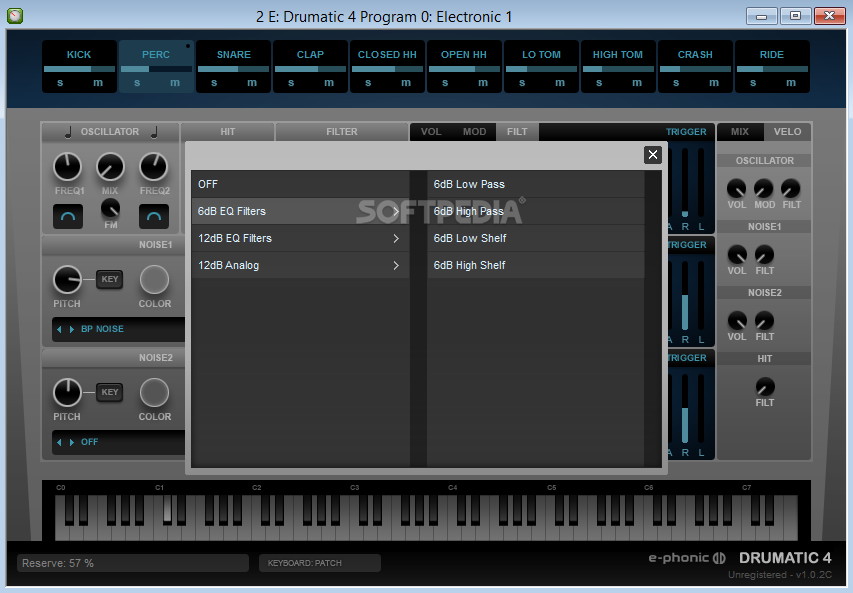The height and width of the screenshot is (593, 853).
Task: Click the KEYBOARD: PATCH button
Action: (x=320, y=563)
